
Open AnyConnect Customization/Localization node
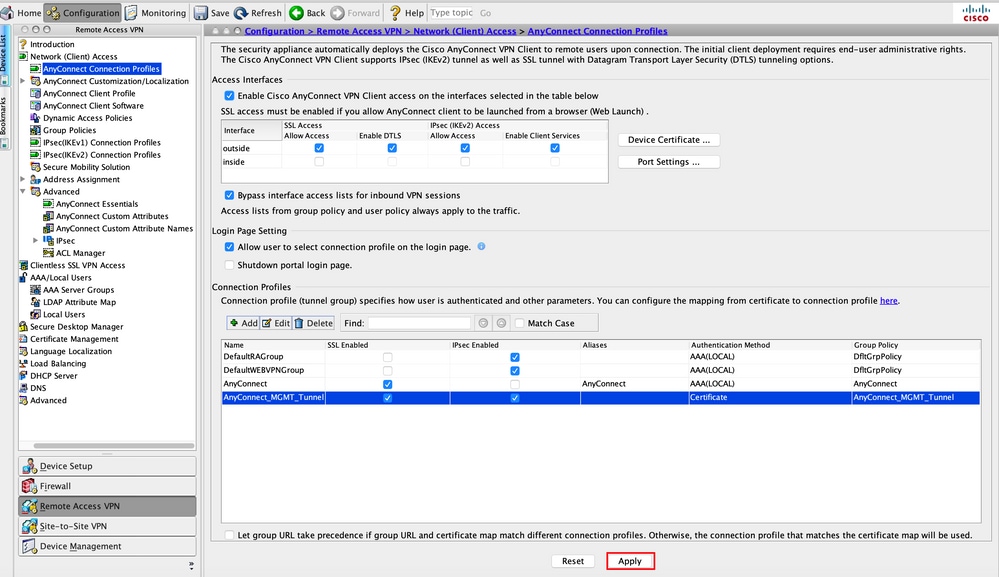[116, 81]
